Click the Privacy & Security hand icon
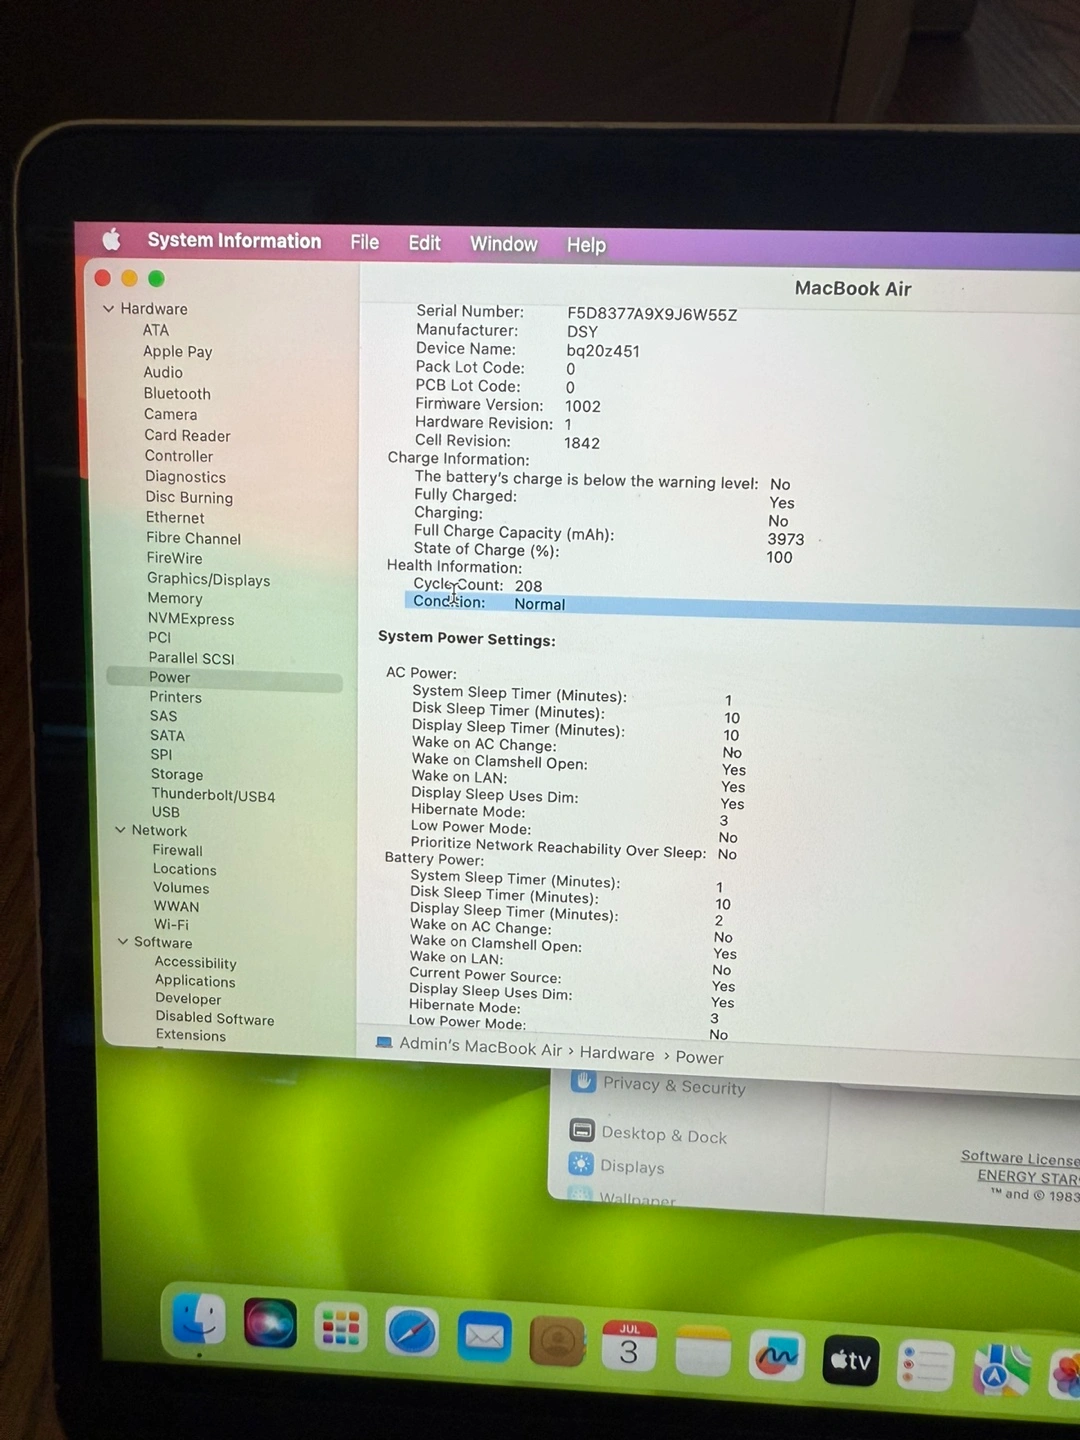Viewport: 1080px width, 1440px height. [x=584, y=1081]
